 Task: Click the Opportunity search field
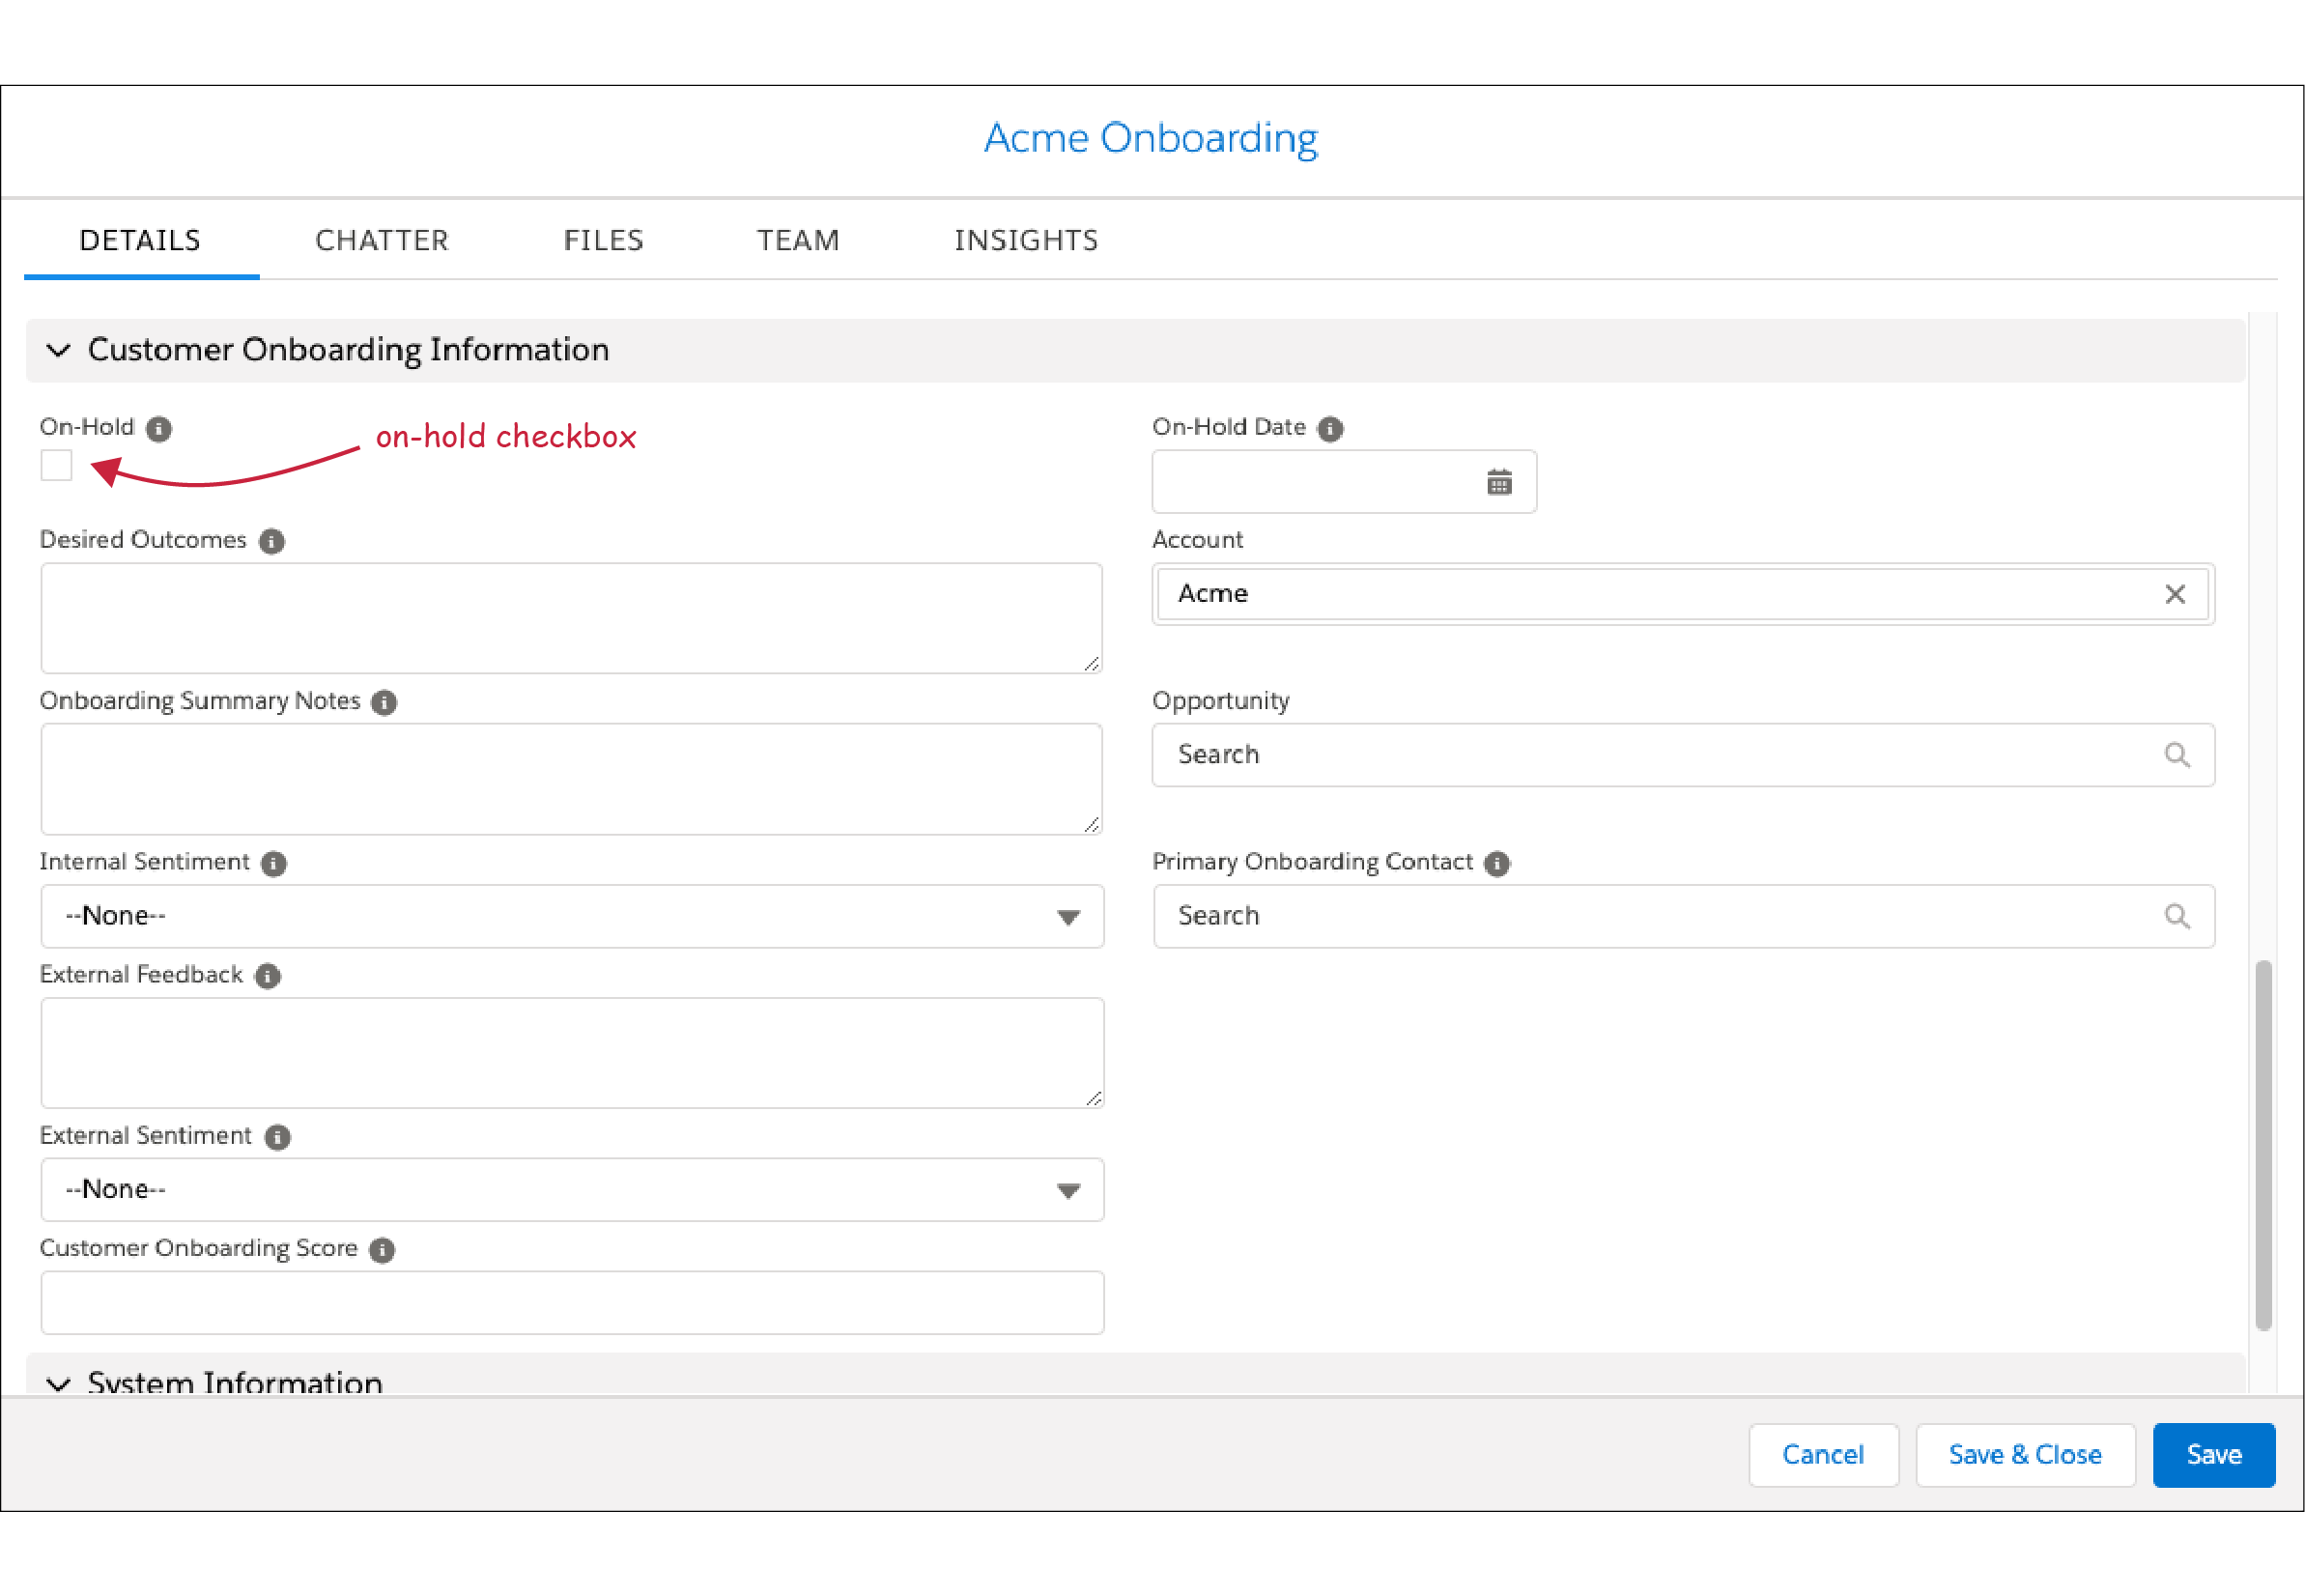1684,756
